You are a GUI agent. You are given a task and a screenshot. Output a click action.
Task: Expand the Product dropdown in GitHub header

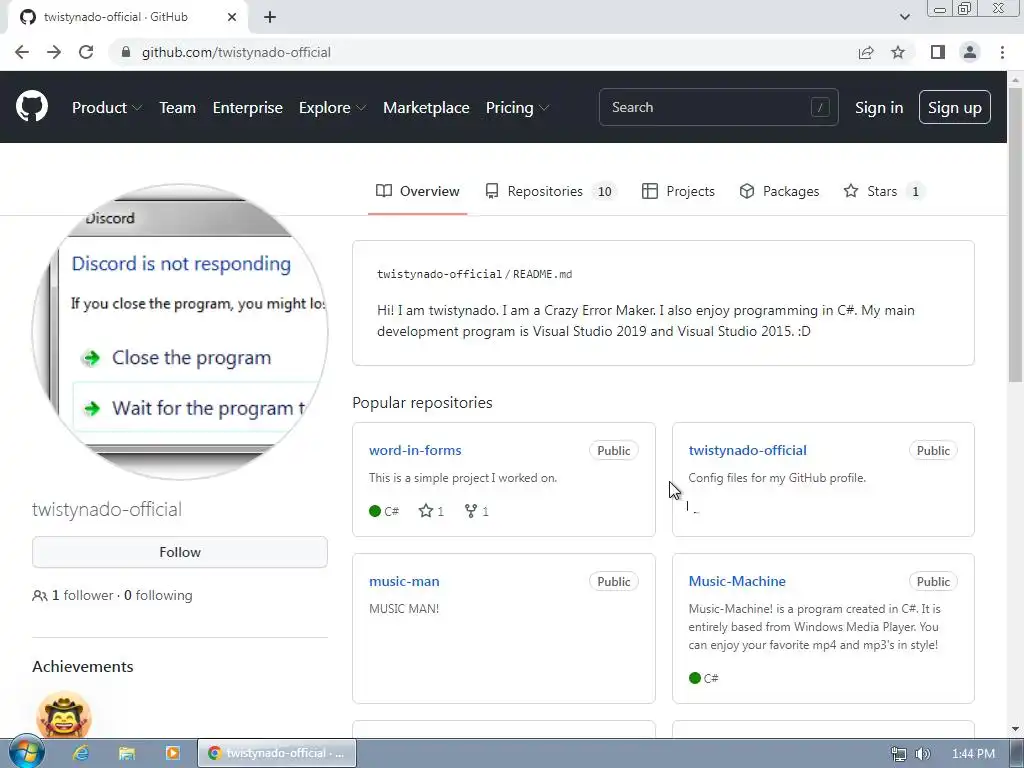[x=107, y=108]
